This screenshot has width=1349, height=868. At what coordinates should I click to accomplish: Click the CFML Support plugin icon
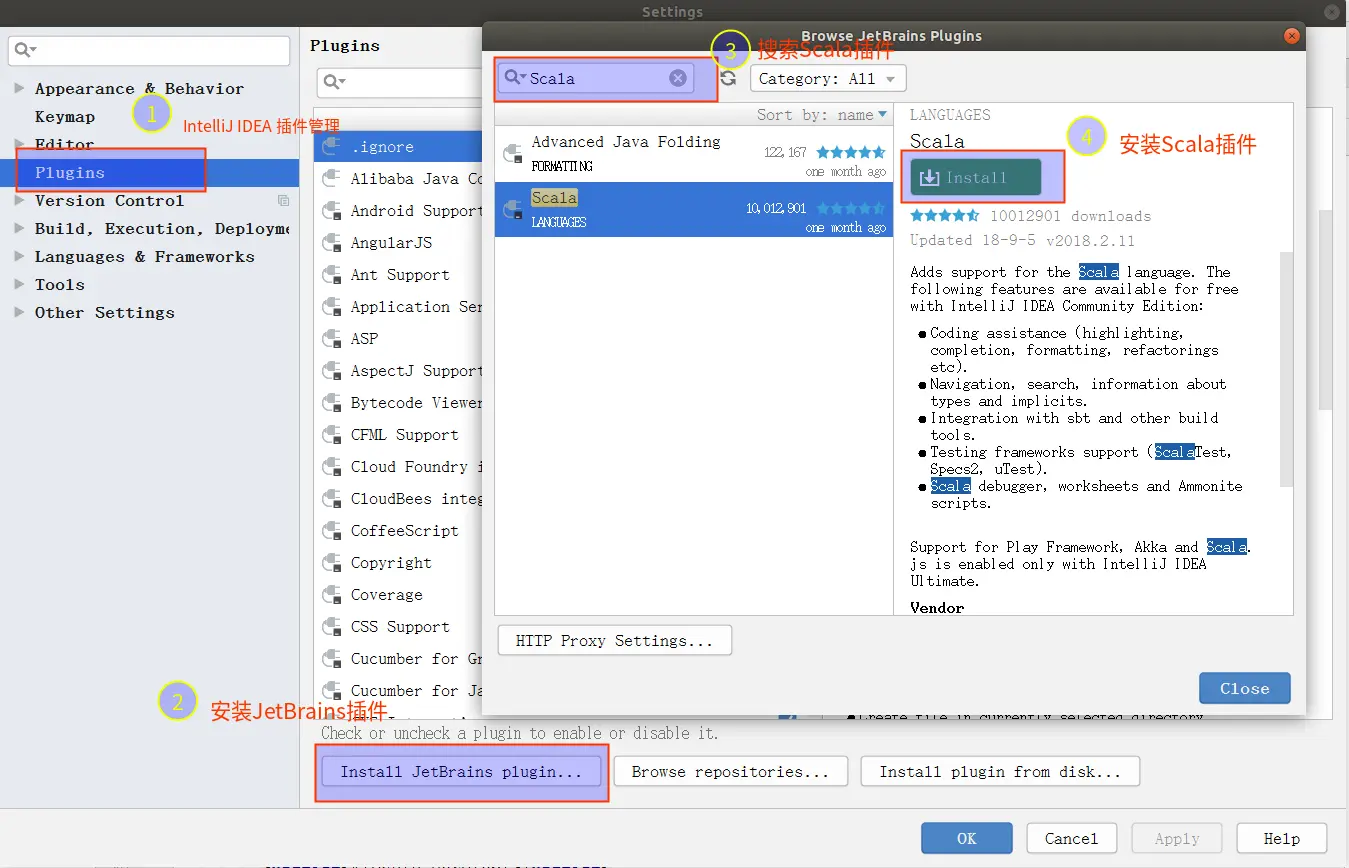click(x=333, y=435)
